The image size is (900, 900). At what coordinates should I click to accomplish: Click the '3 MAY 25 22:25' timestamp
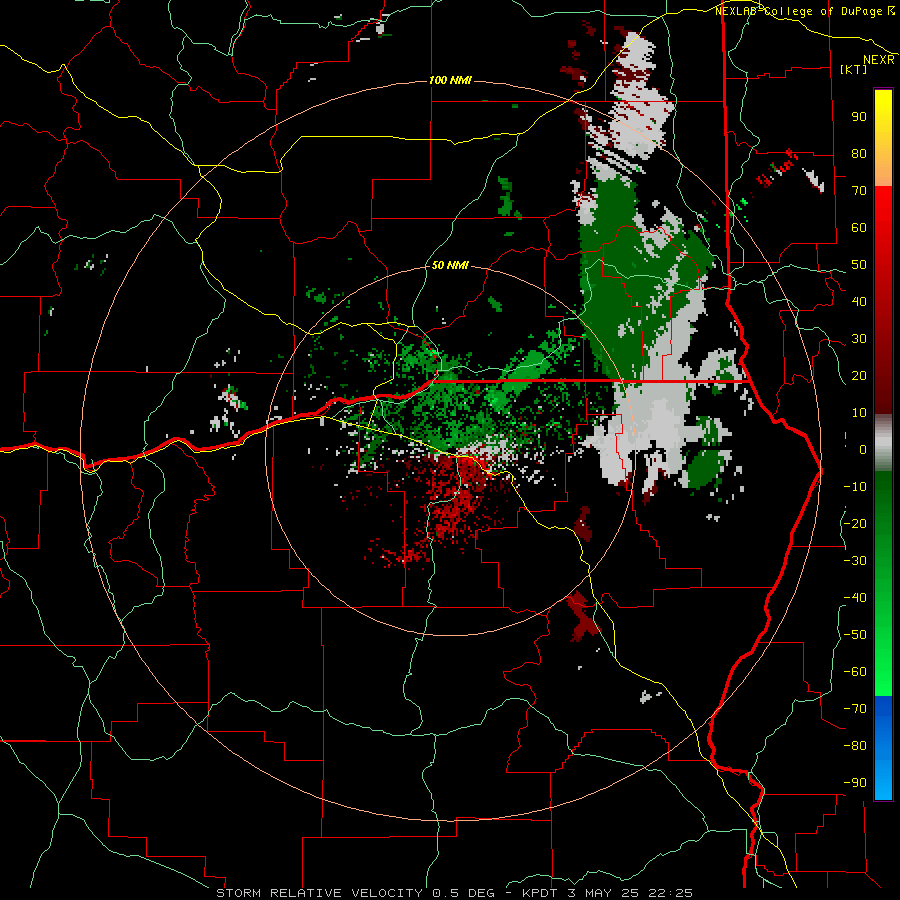coord(629,893)
